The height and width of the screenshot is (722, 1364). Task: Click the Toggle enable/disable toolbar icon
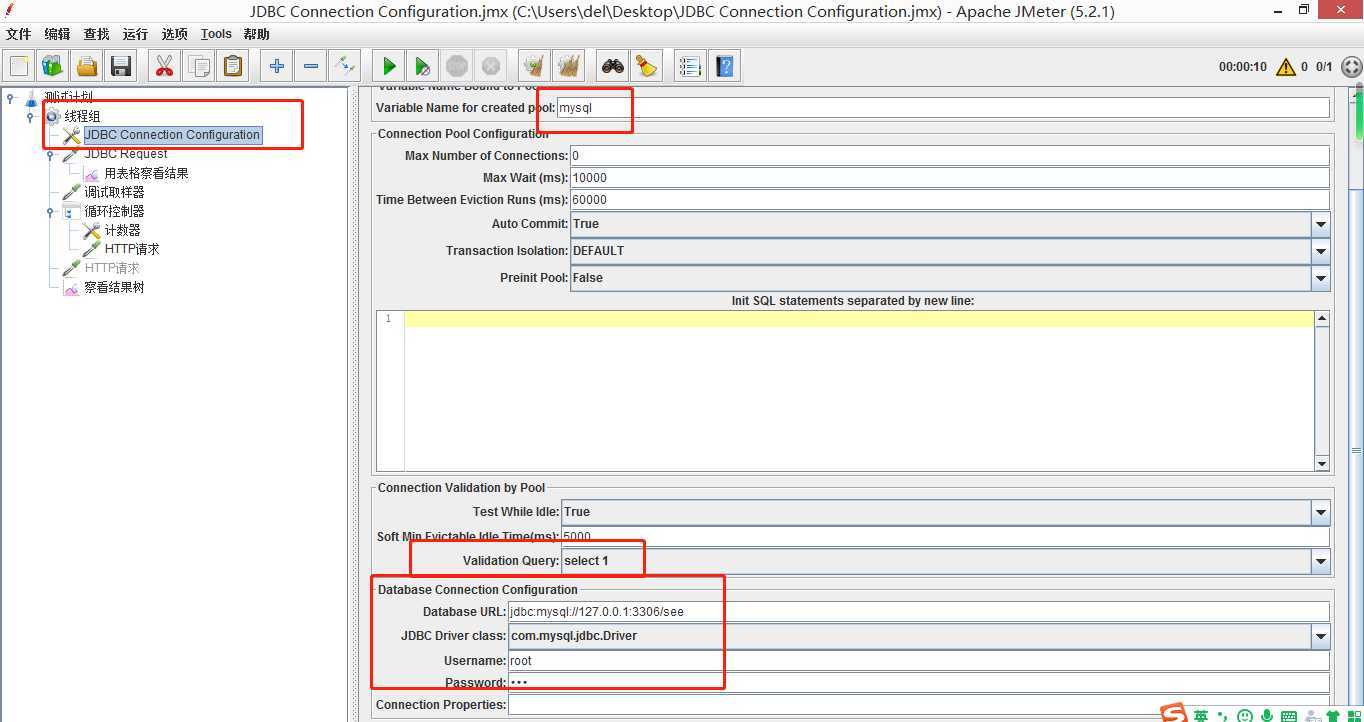point(345,66)
